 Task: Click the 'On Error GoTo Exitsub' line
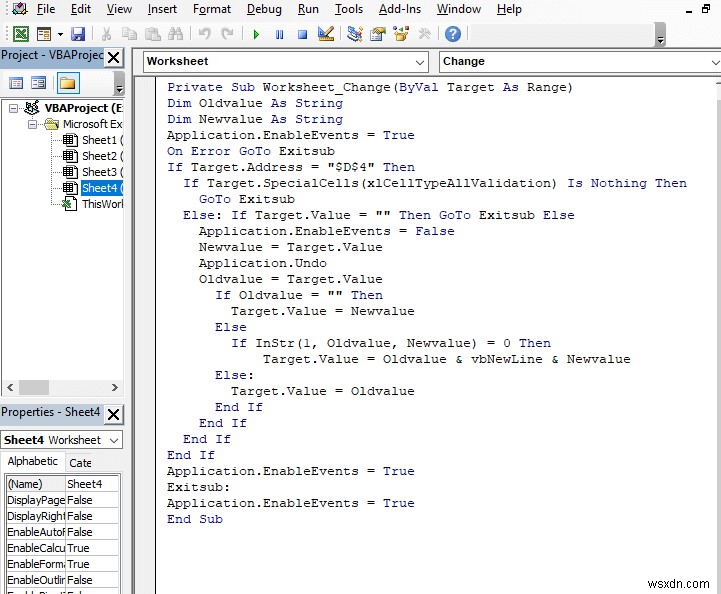[x=251, y=151]
